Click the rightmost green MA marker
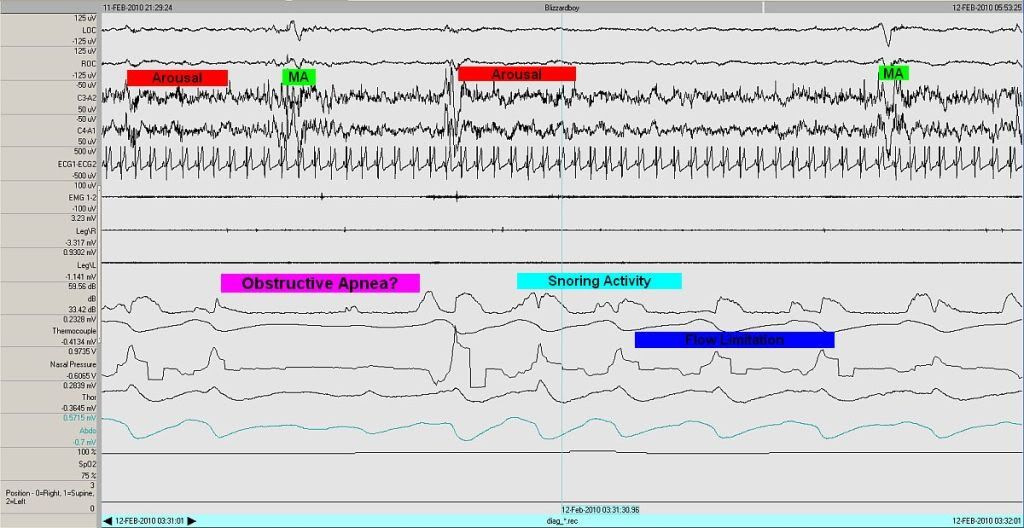Viewport: 1024px width, 528px height. click(x=893, y=74)
